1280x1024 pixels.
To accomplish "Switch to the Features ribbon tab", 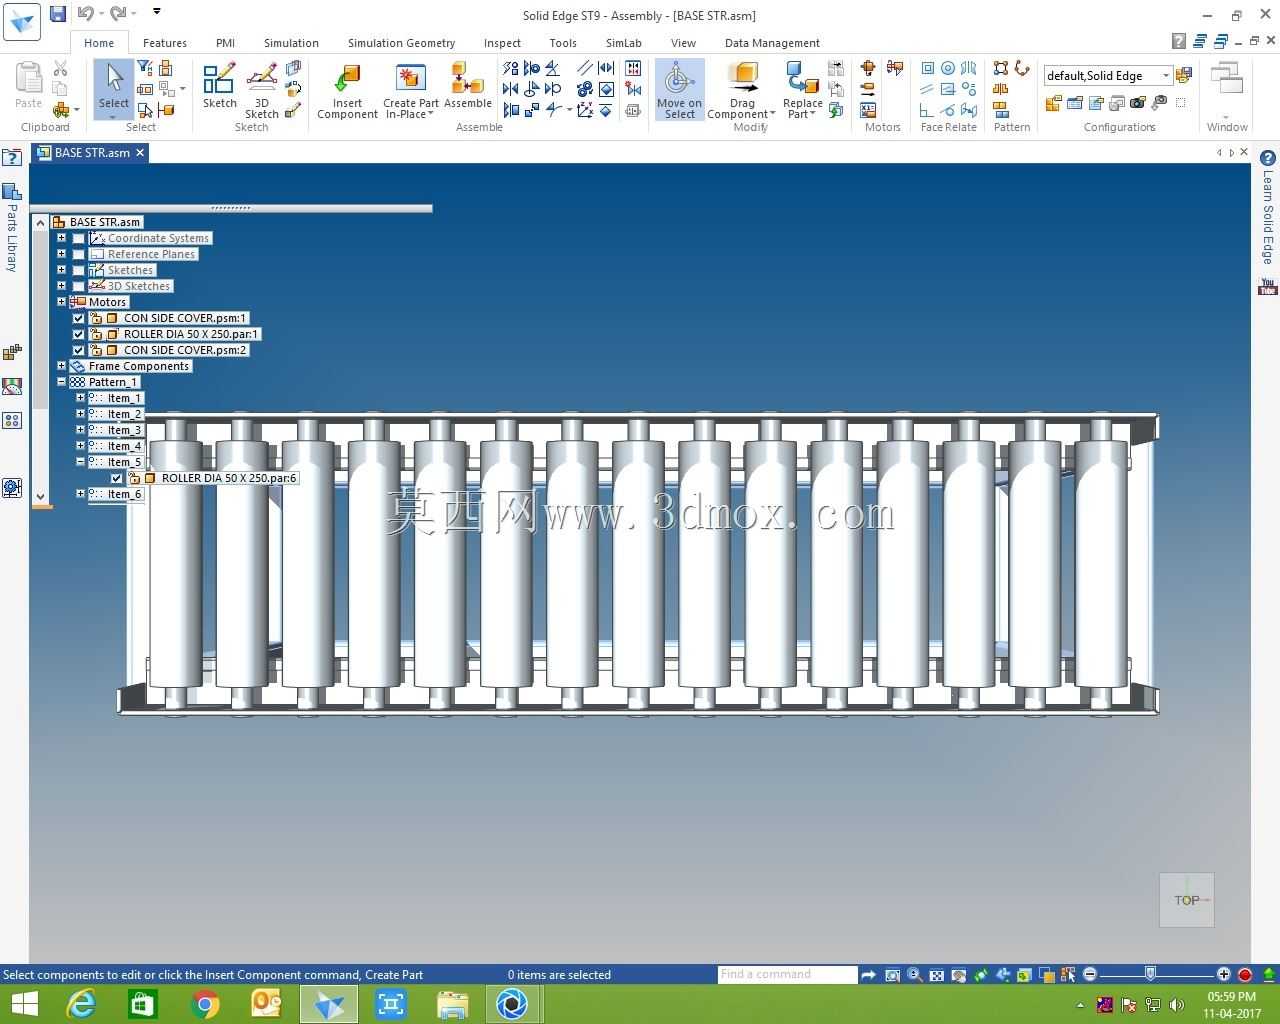I will pos(165,43).
